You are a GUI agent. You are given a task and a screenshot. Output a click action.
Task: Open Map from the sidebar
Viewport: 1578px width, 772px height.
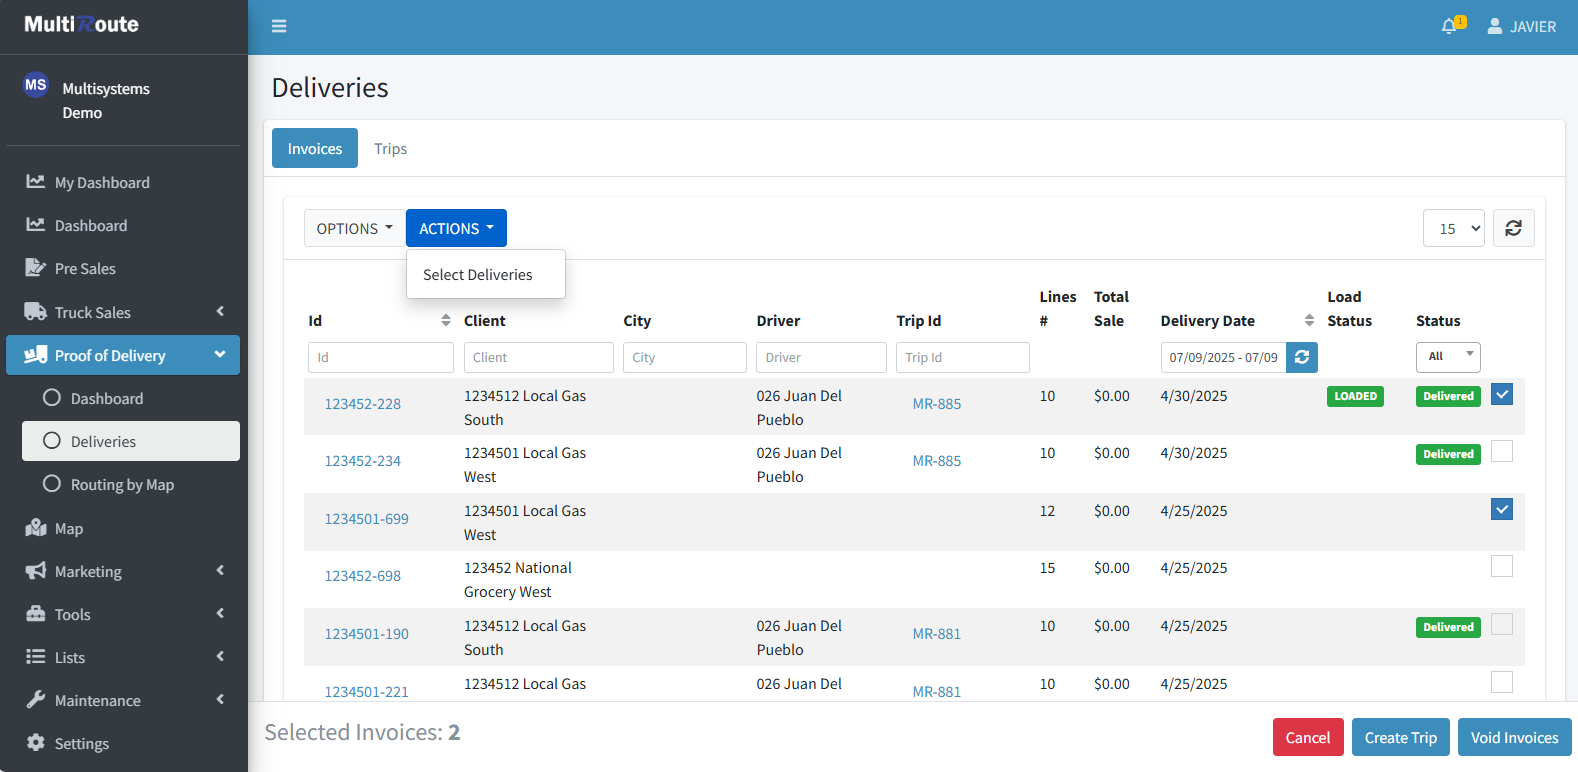coord(69,528)
